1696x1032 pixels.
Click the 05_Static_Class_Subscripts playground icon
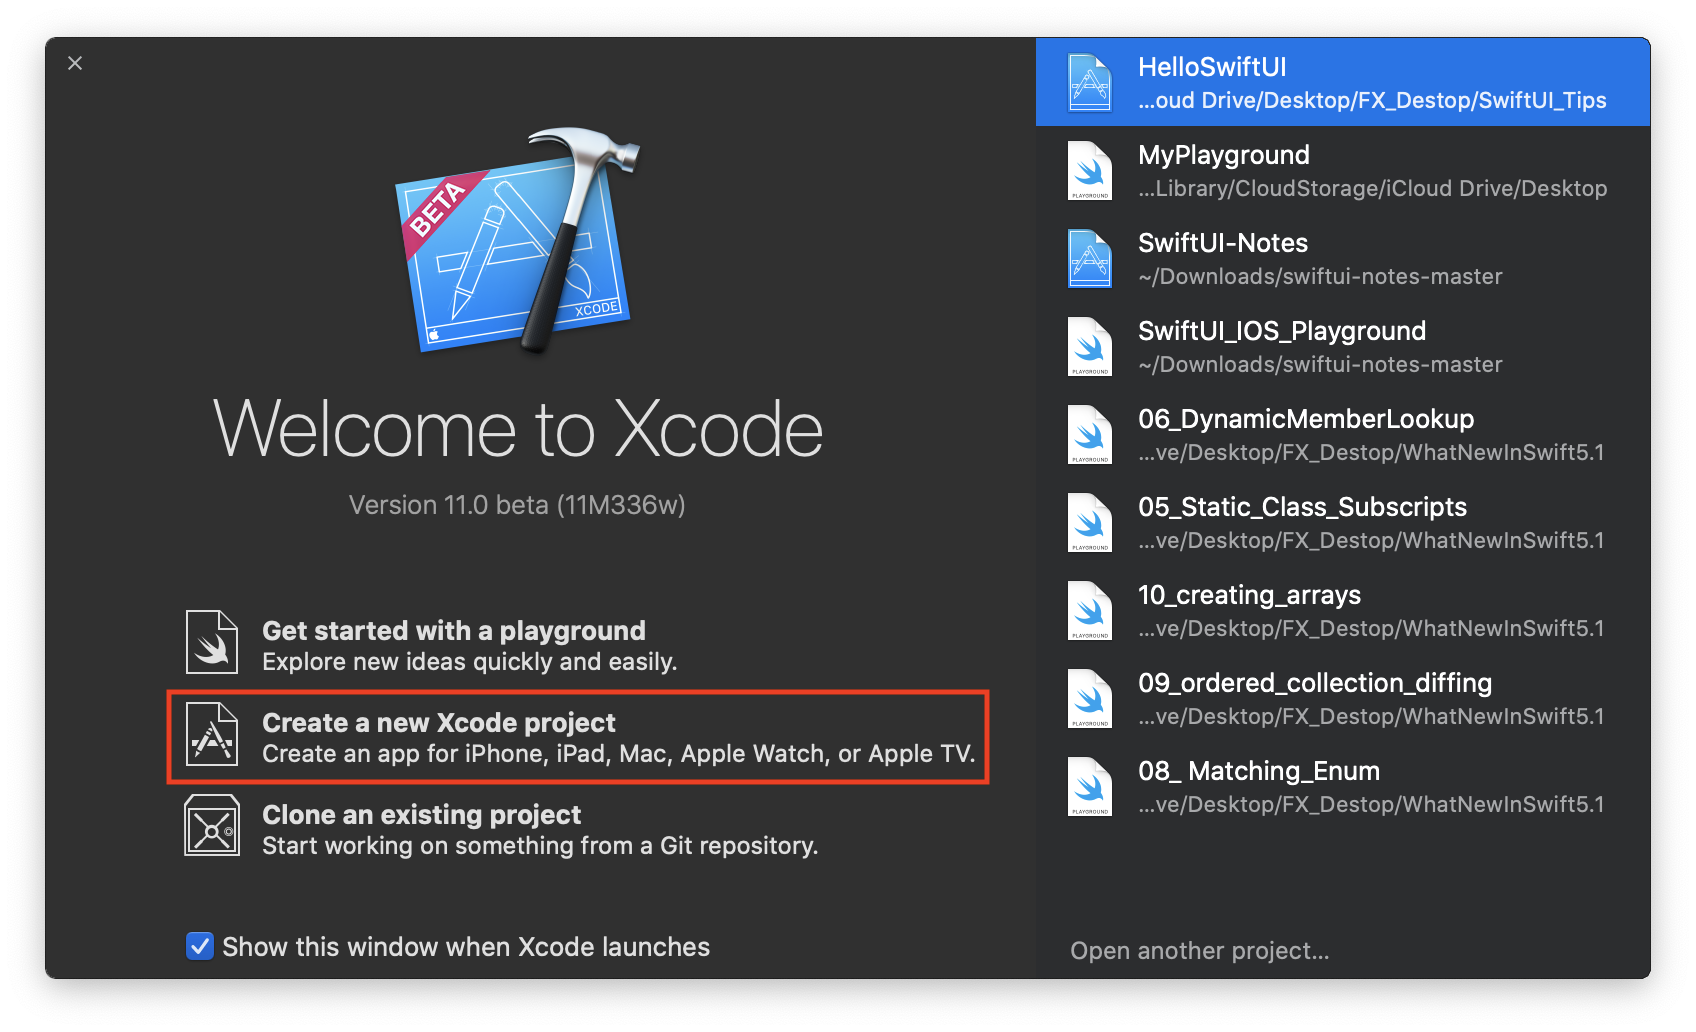pos(1090,522)
